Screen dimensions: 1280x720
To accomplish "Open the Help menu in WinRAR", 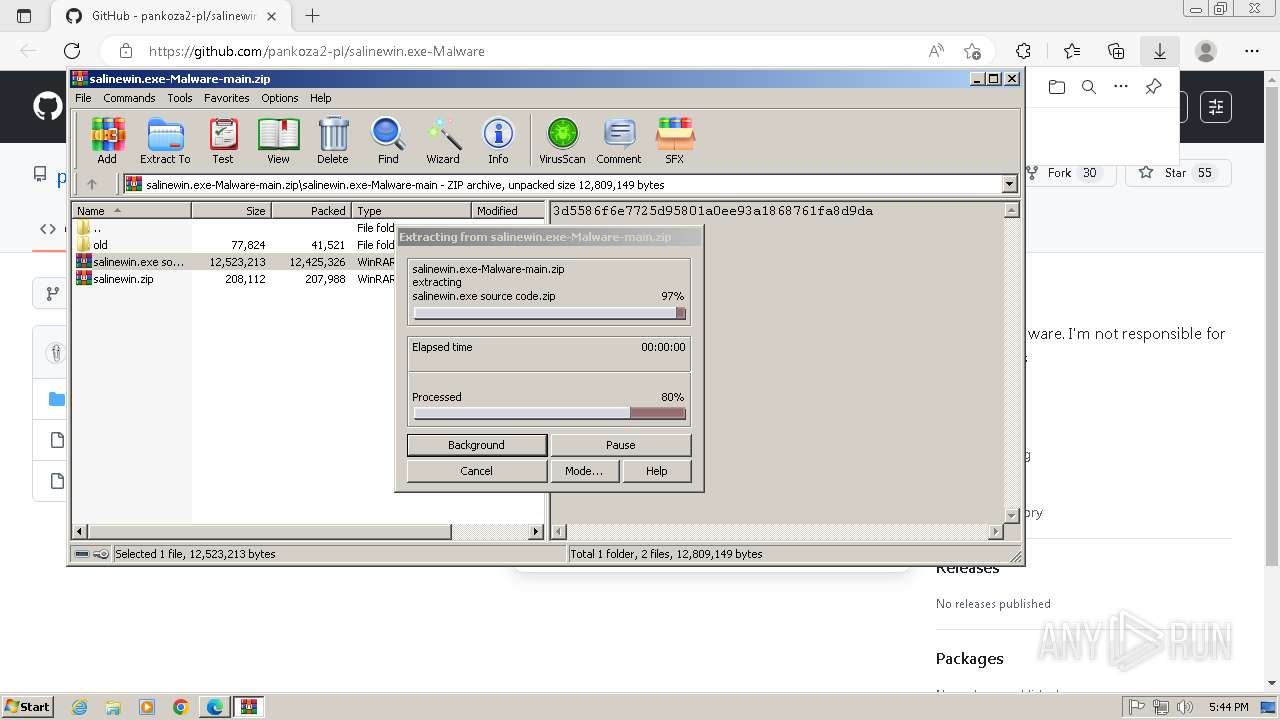I will click(x=320, y=98).
